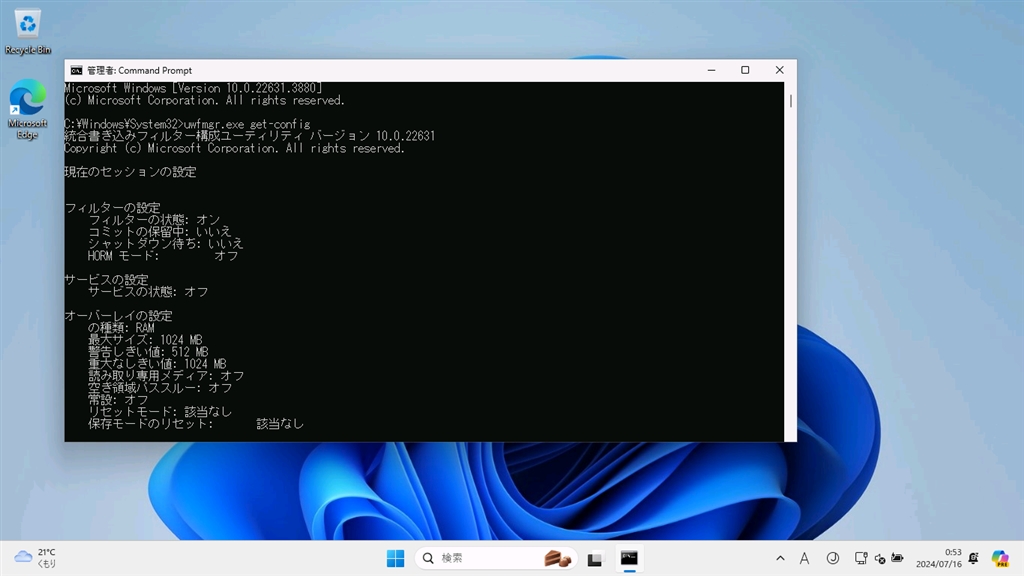1024x576 pixels.
Task: Open Task View from the taskbar
Action: [594, 559]
